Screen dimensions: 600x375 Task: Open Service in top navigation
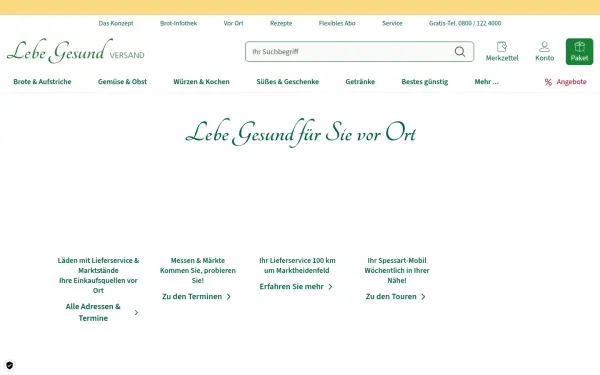392,23
